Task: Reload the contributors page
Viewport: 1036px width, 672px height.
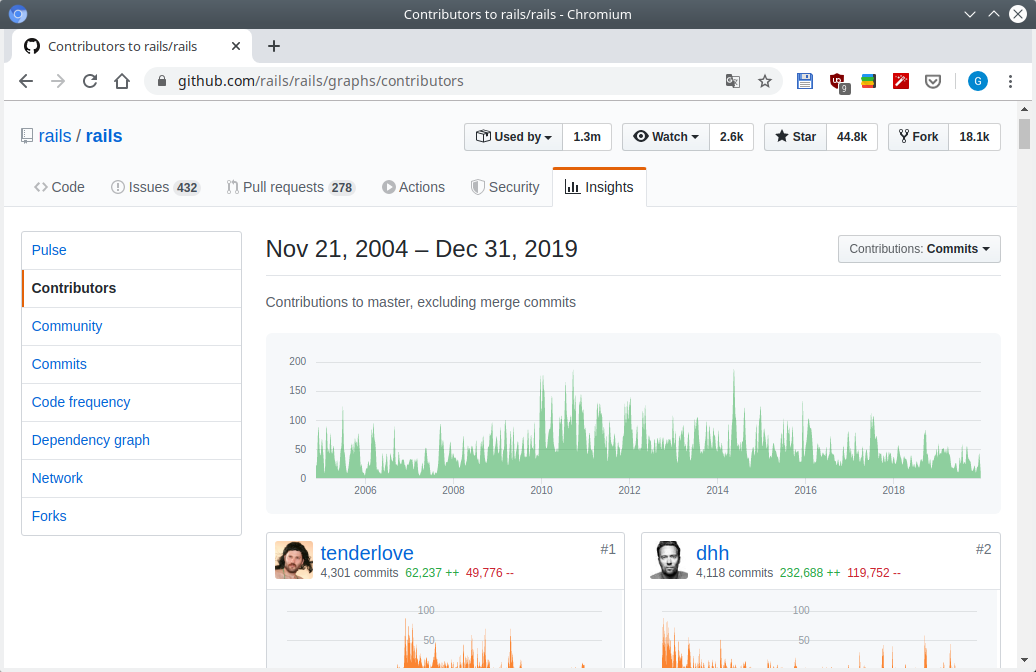Action: click(x=90, y=81)
